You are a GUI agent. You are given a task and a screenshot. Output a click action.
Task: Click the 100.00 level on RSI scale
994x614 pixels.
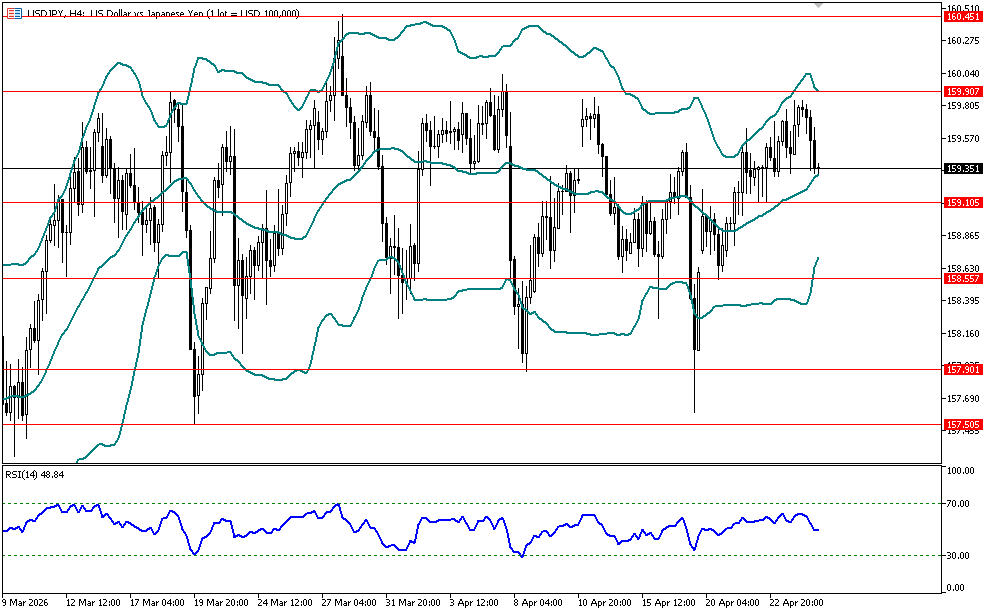[960, 471]
